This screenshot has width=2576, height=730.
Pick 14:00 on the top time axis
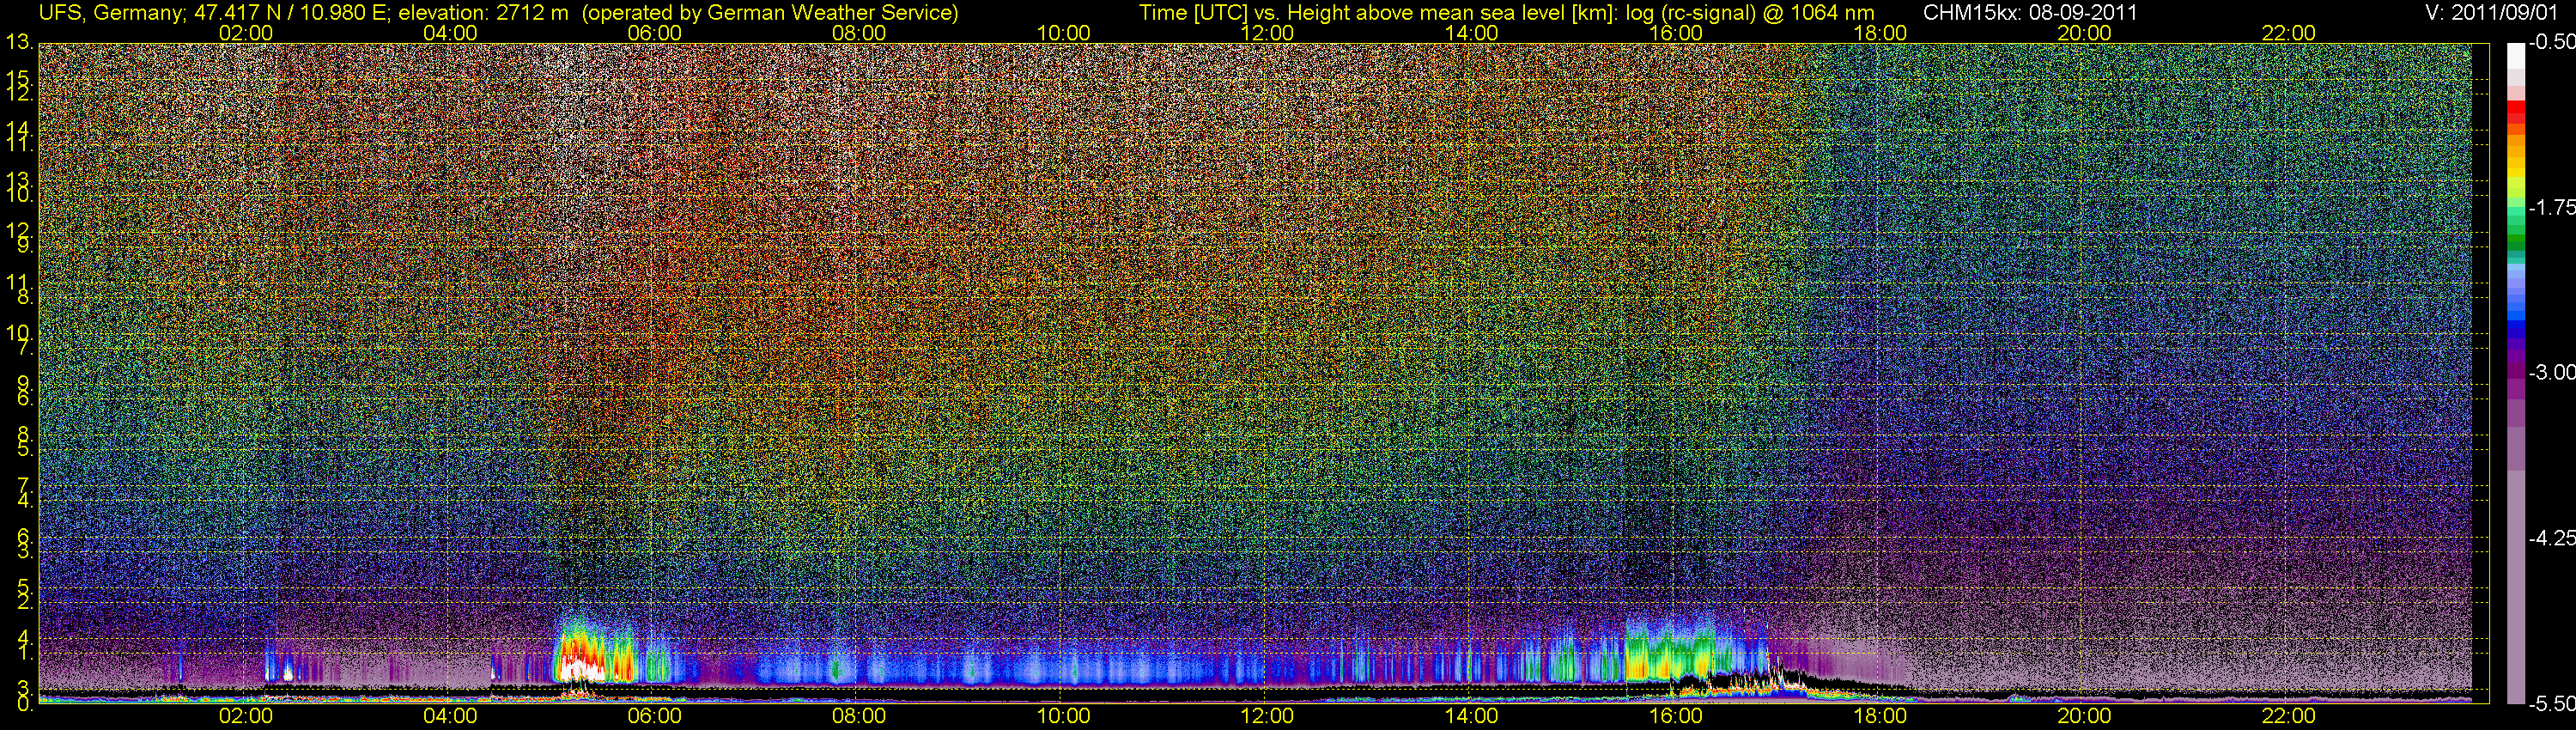tap(1472, 33)
